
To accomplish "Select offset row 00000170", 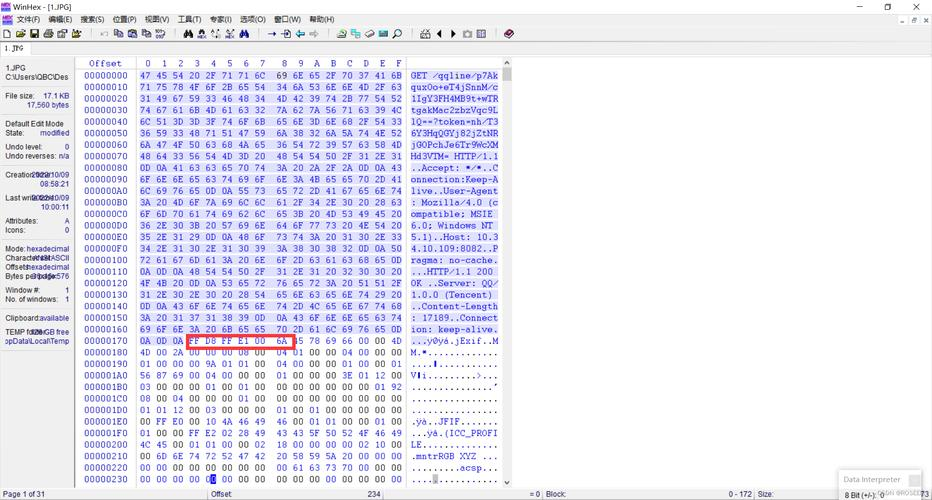I will pyautogui.click(x=106, y=341).
